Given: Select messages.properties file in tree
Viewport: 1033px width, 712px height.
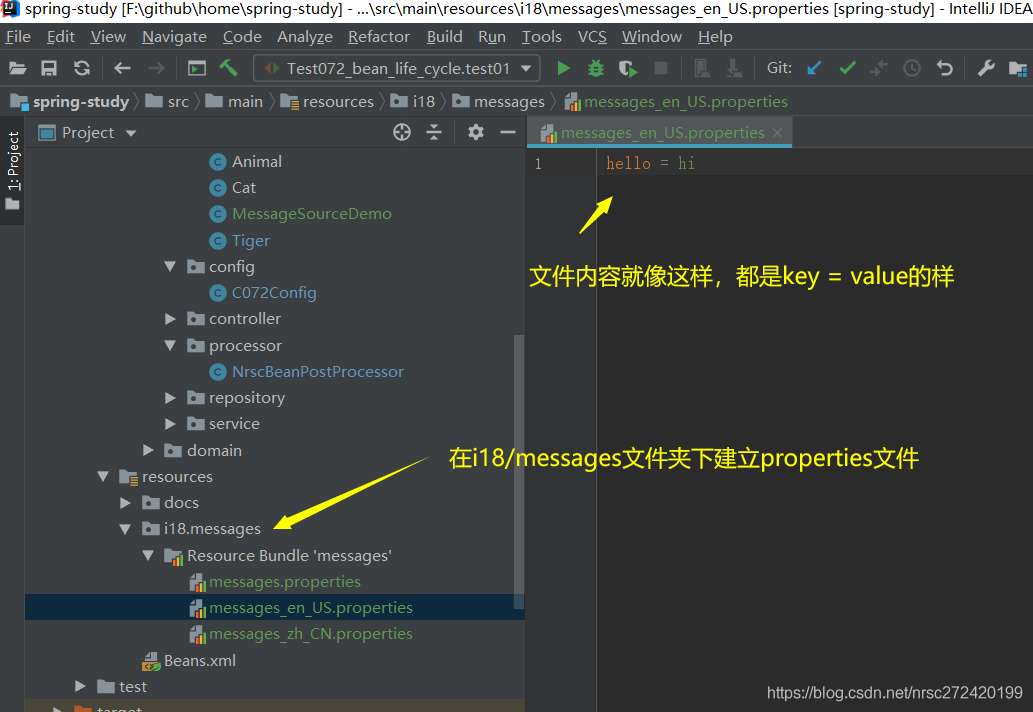Looking at the screenshot, I should pyautogui.click(x=285, y=582).
